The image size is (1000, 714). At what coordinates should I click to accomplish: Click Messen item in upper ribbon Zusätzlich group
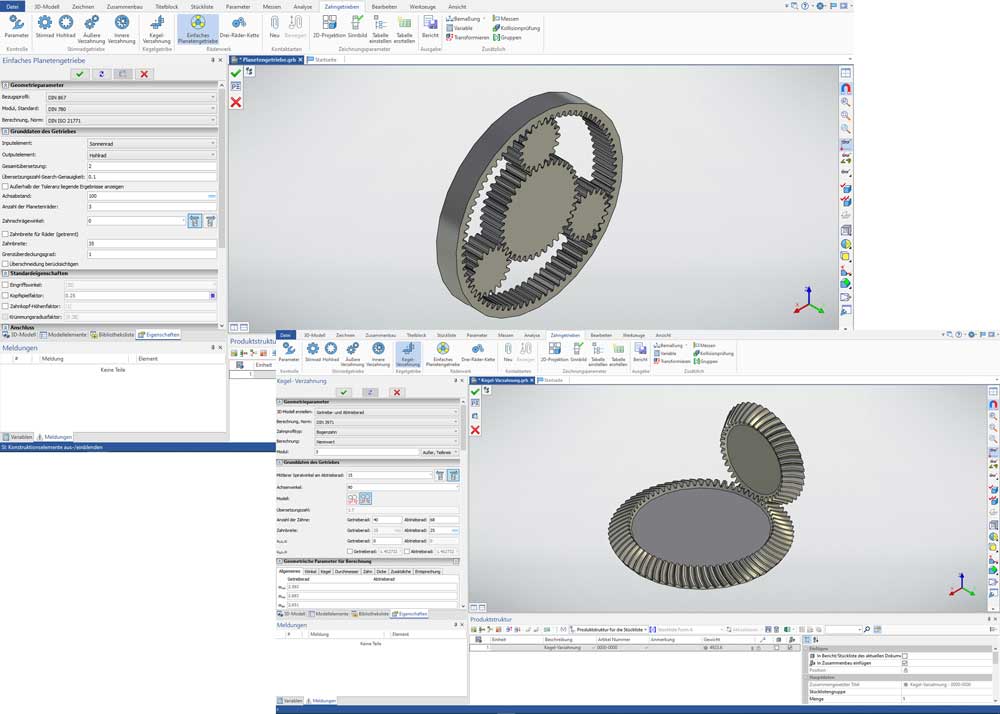[x=506, y=18]
